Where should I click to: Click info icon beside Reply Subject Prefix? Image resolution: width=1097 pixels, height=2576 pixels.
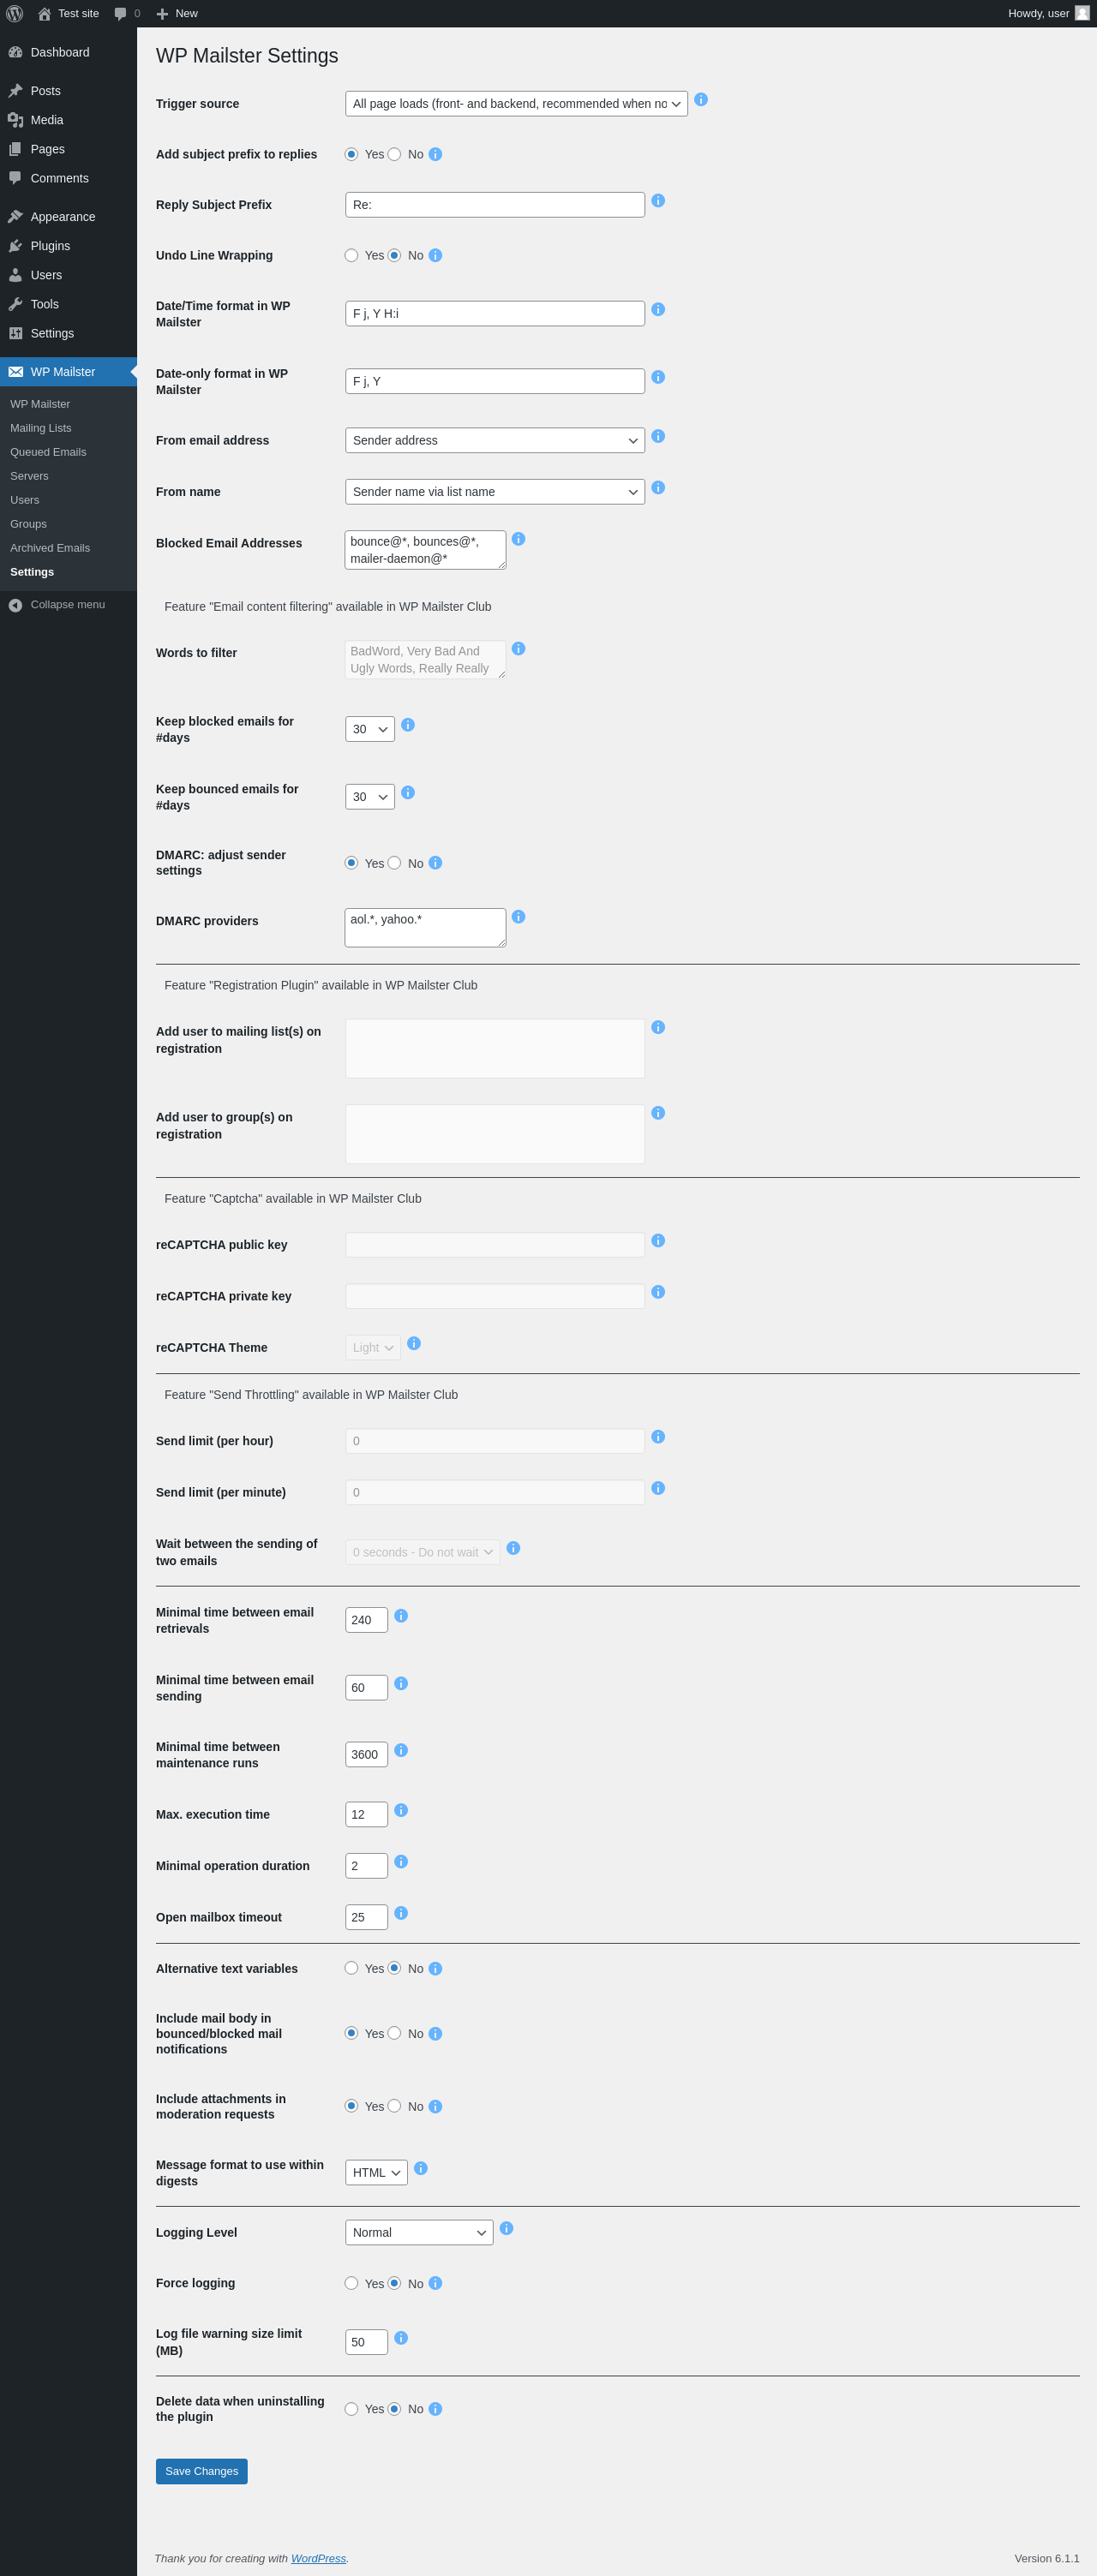pyautogui.click(x=658, y=201)
